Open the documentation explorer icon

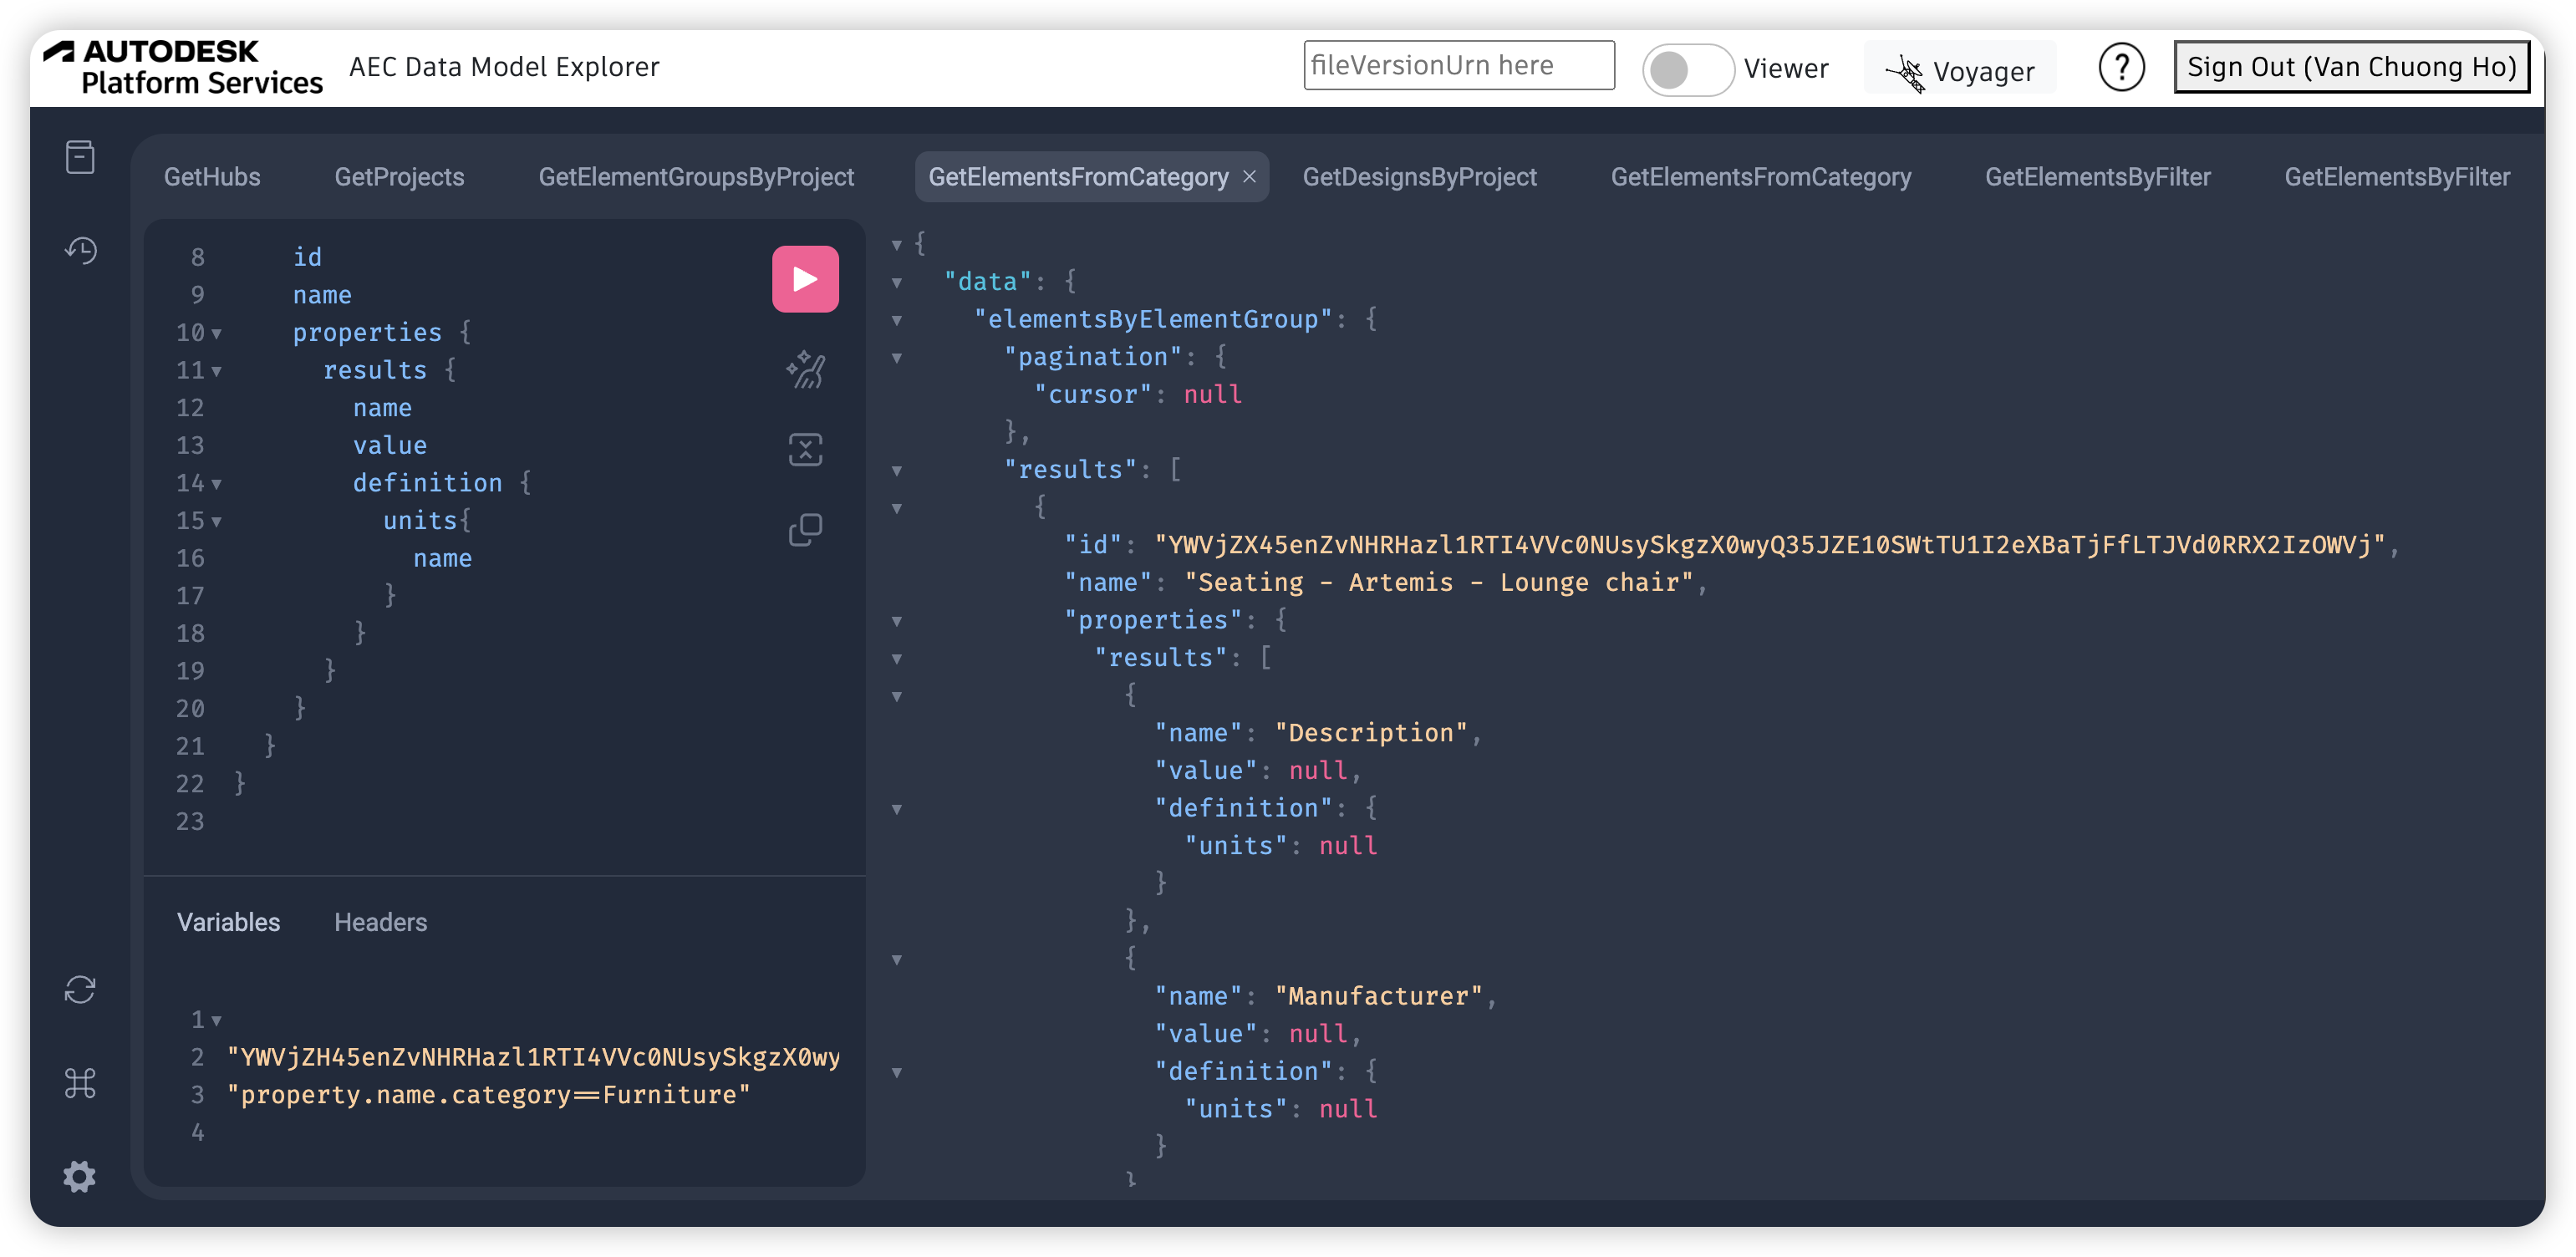pos(80,157)
